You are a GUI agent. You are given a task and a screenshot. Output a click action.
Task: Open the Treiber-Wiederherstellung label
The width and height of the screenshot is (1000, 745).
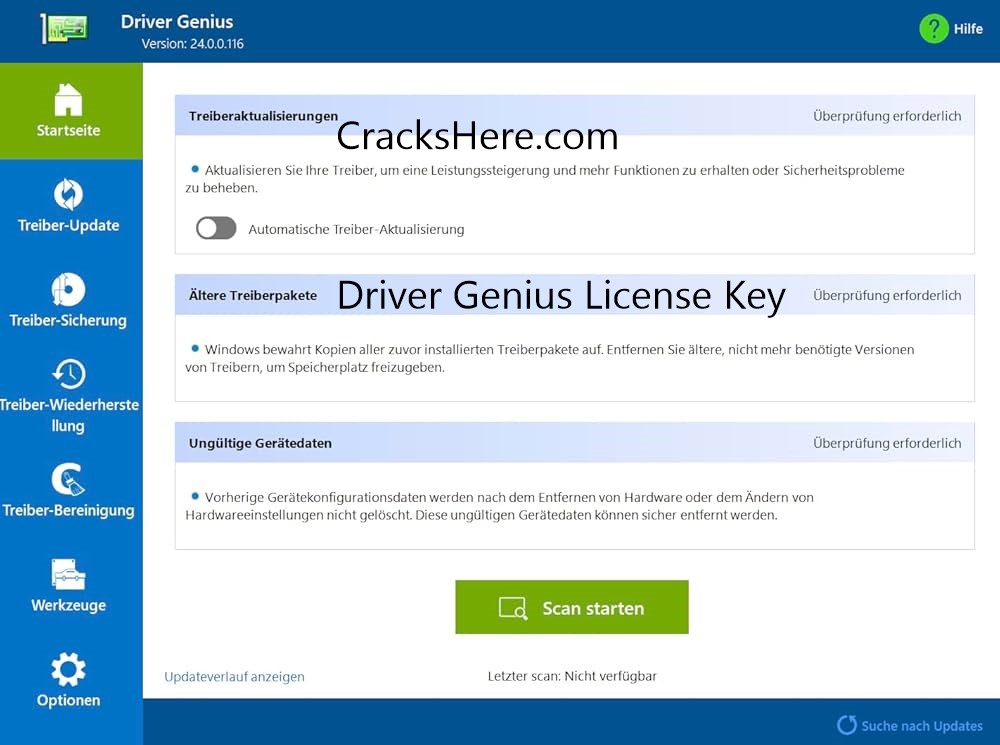69,415
